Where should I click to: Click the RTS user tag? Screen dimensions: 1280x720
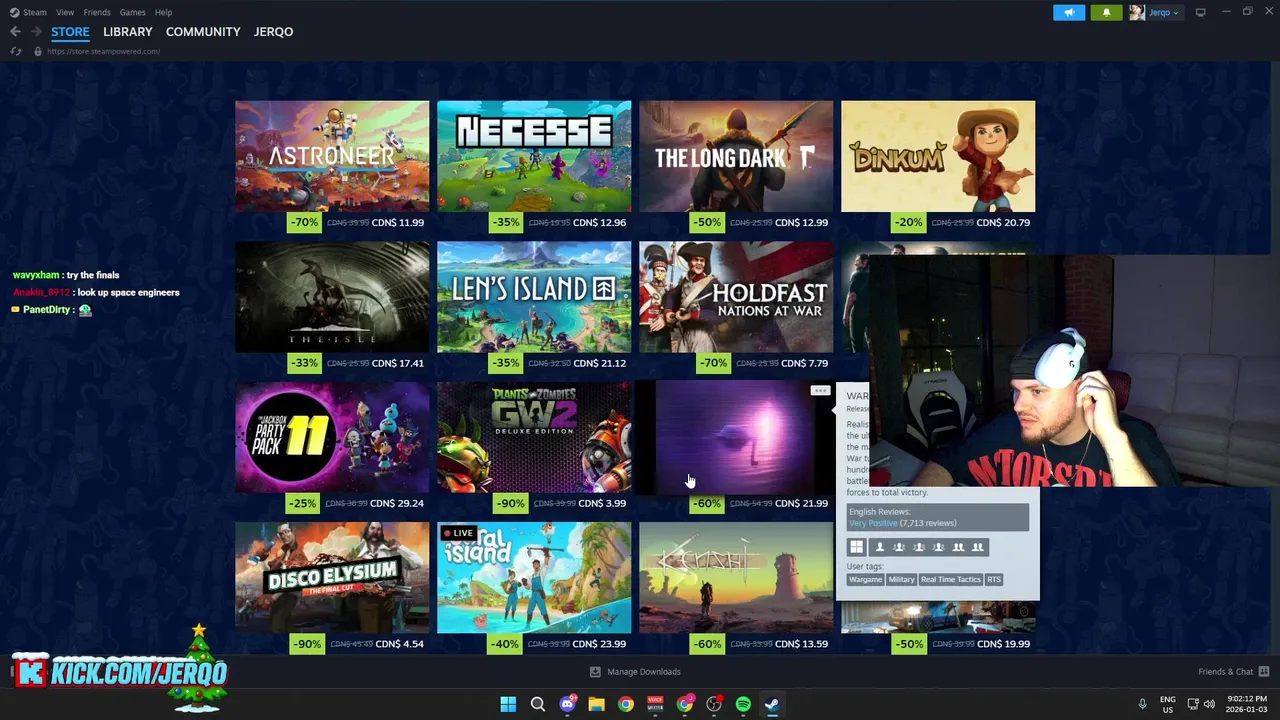tap(994, 580)
